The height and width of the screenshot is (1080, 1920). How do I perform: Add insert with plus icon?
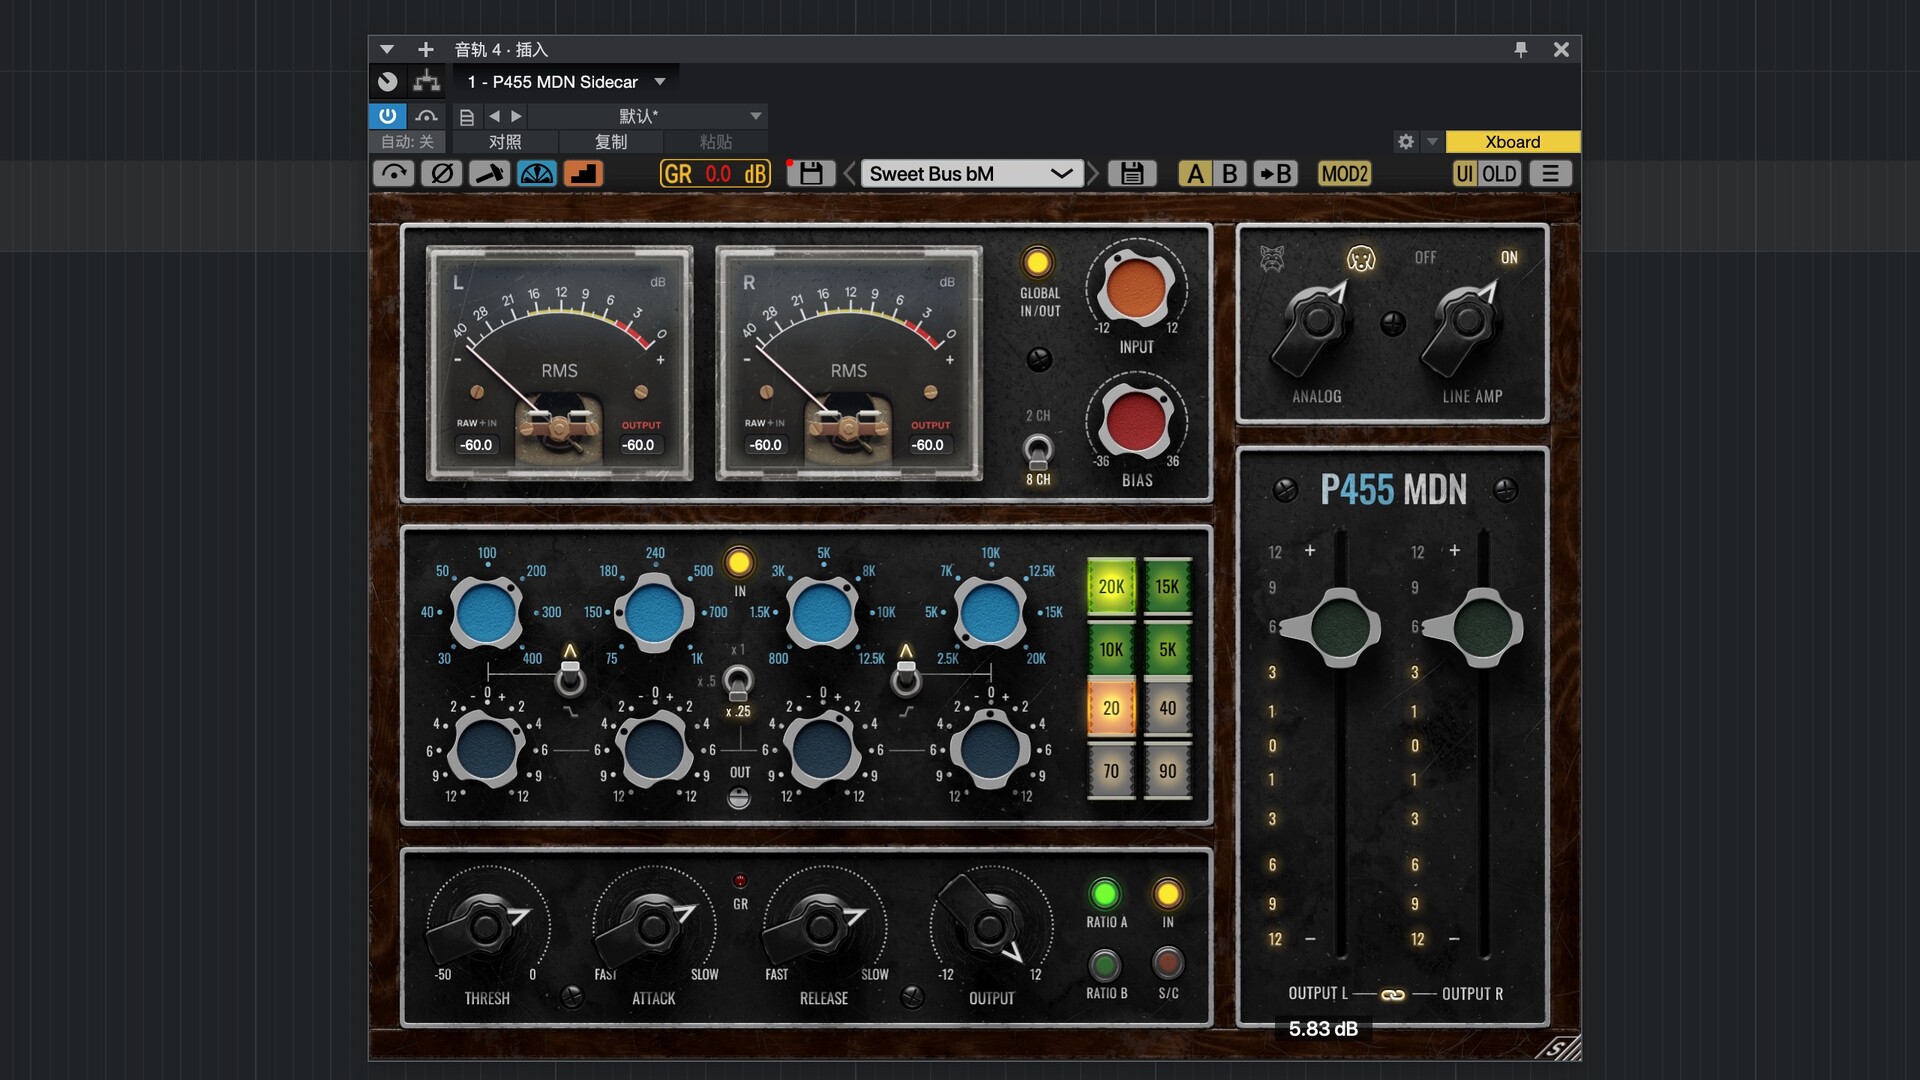pyautogui.click(x=426, y=49)
